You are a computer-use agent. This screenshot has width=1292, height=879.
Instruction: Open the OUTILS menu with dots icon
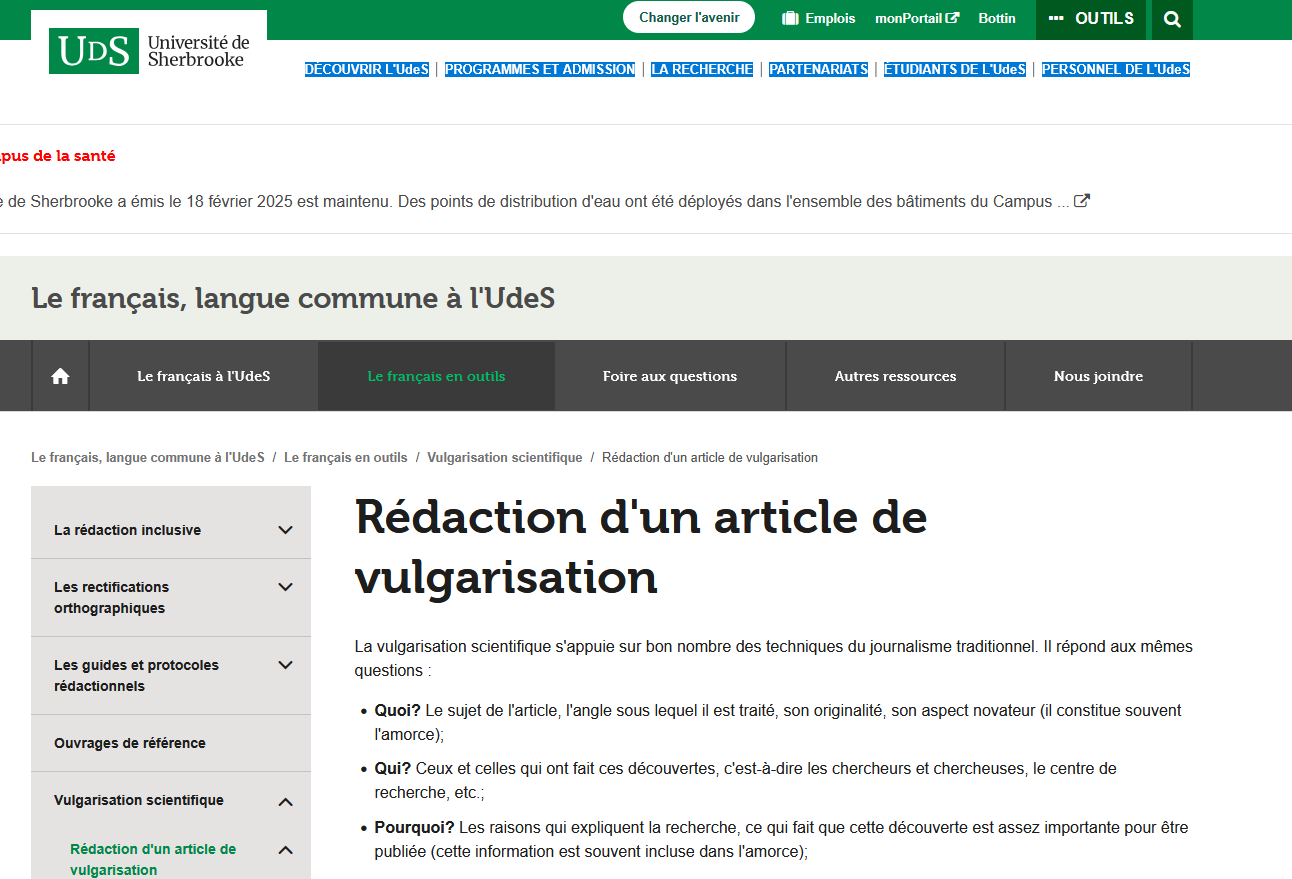(x=1091, y=18)
